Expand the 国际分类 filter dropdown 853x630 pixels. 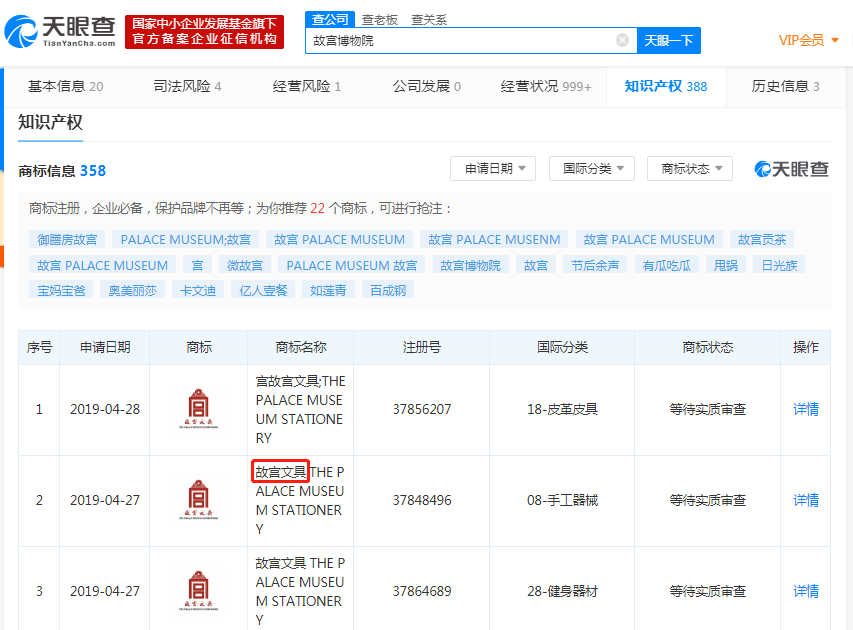592,169
